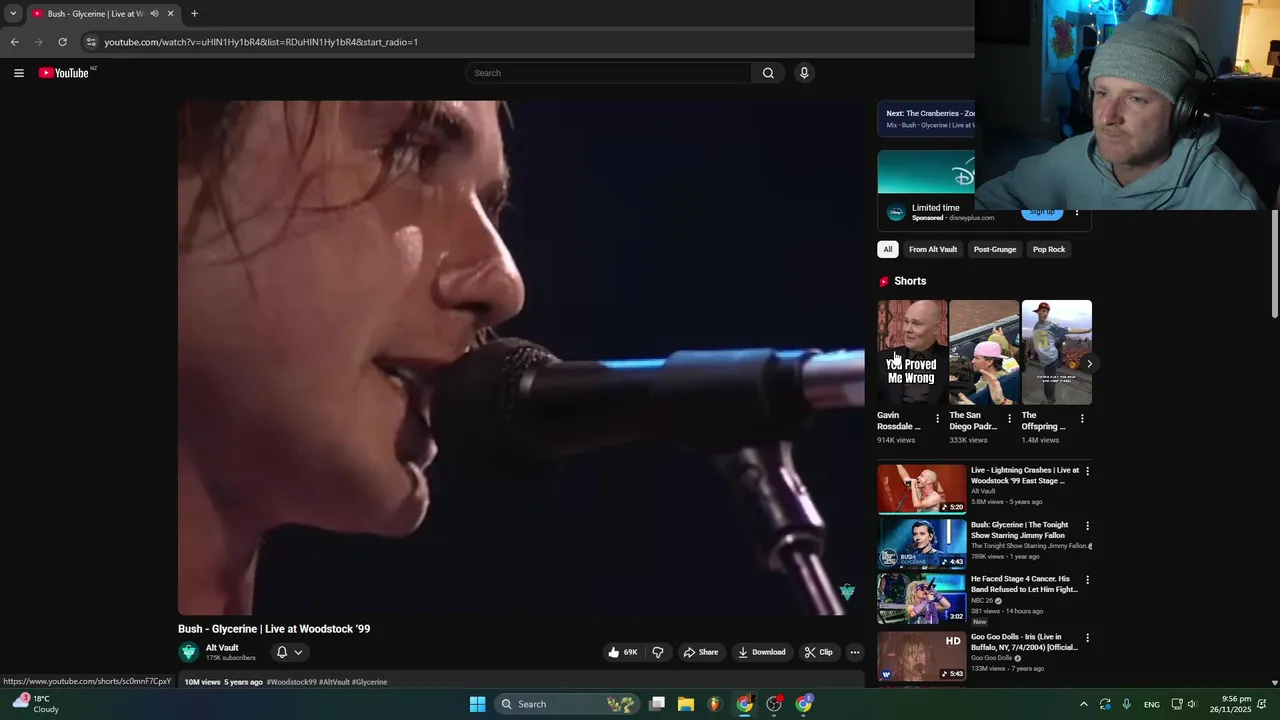Viewport: 1280px width, 720px height.
Task: Go to YouTube home via logo
Action: [64, 73]
